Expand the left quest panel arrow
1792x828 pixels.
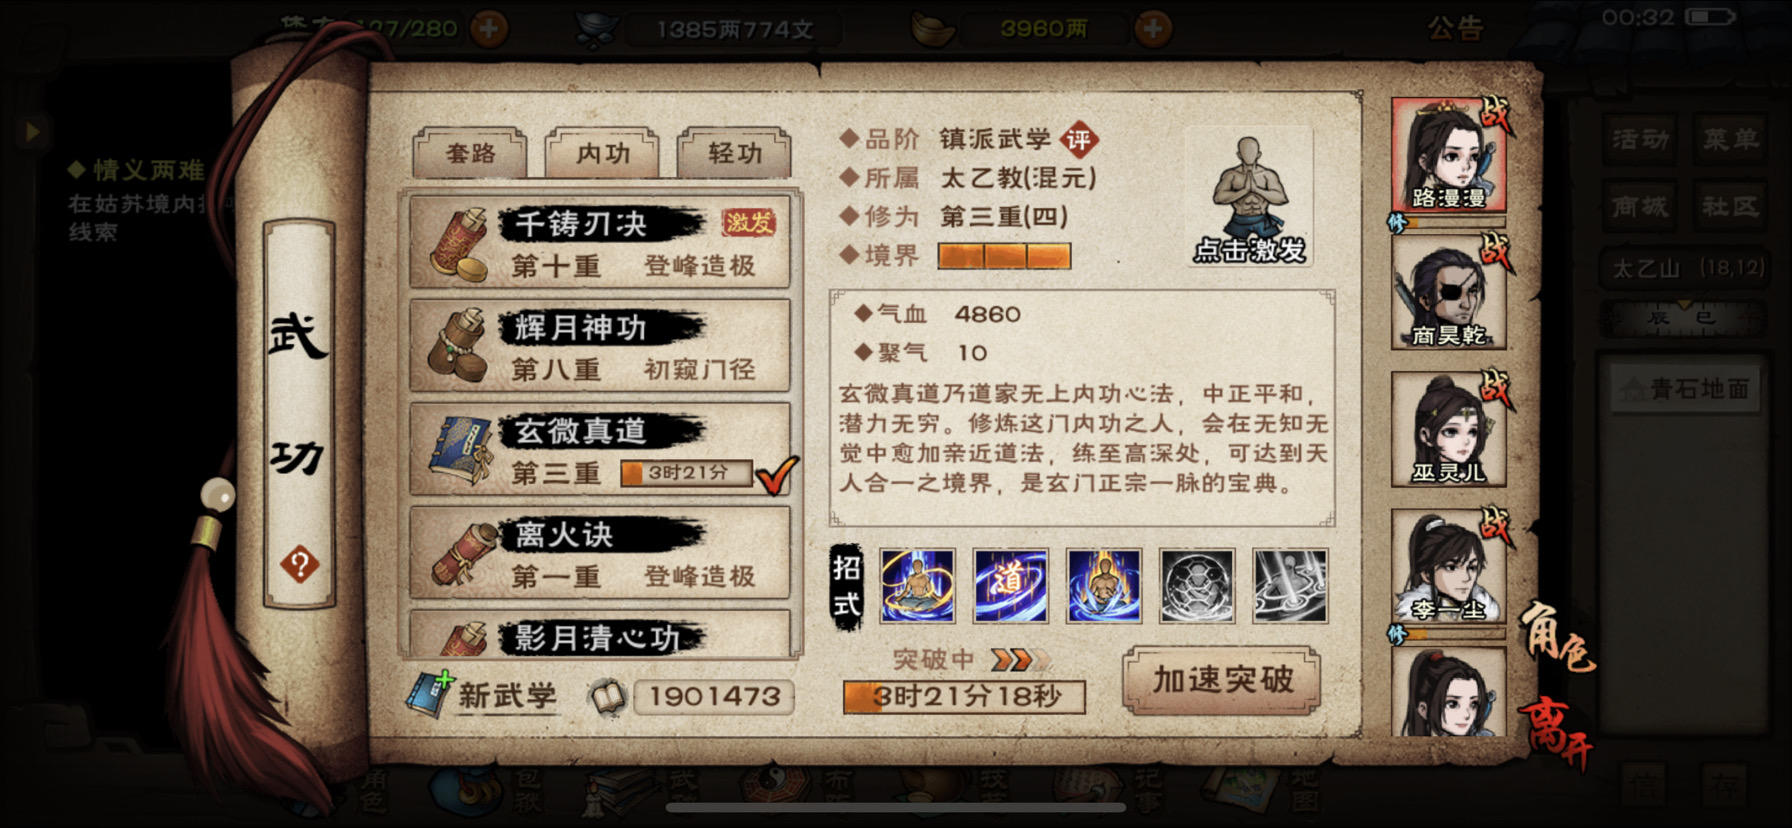click(32, 131)
